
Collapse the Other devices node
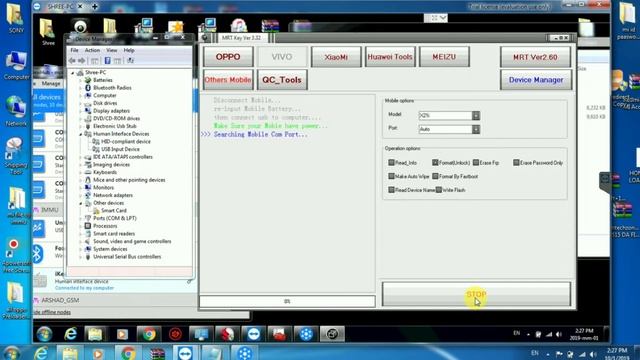(81, 203)
